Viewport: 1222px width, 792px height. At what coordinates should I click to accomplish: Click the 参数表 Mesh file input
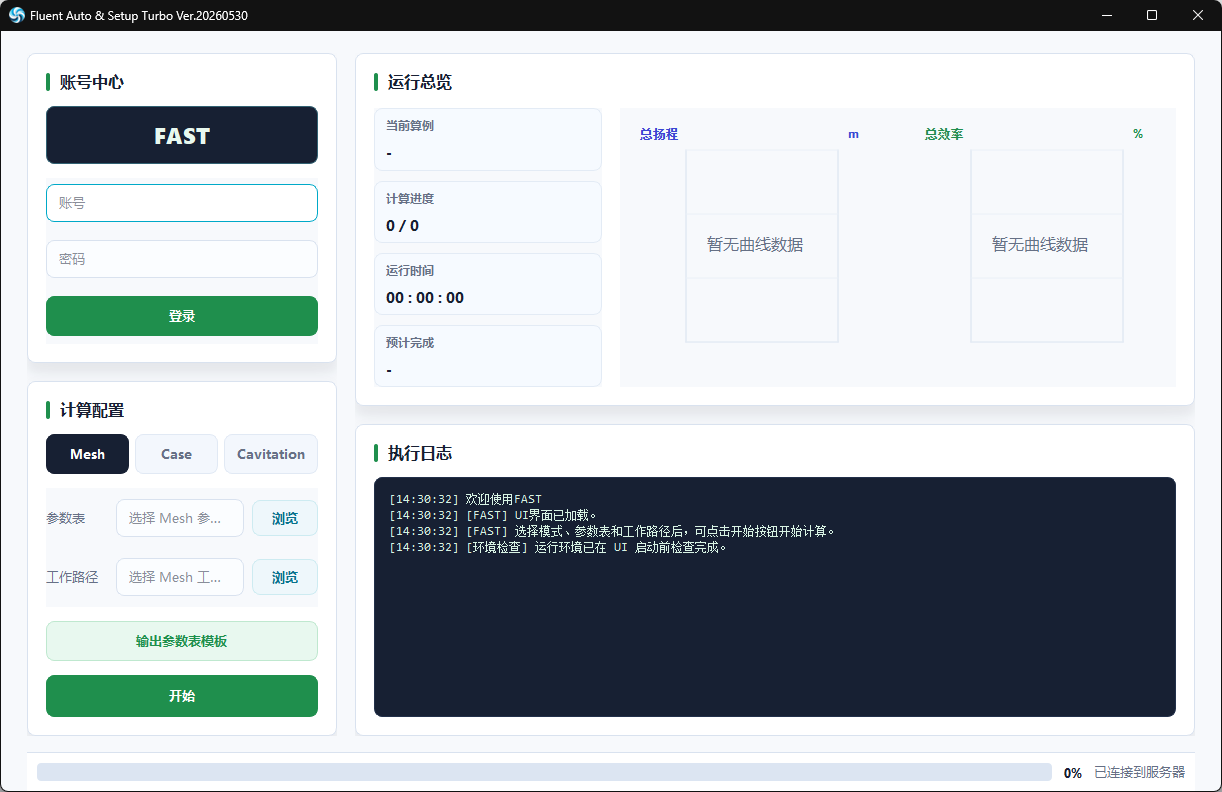180,518
